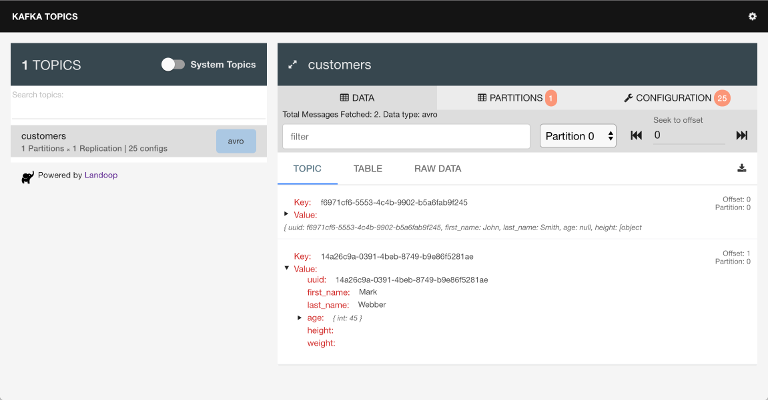
Task: Click the uuid field label
Action: (x=317, y=280)
